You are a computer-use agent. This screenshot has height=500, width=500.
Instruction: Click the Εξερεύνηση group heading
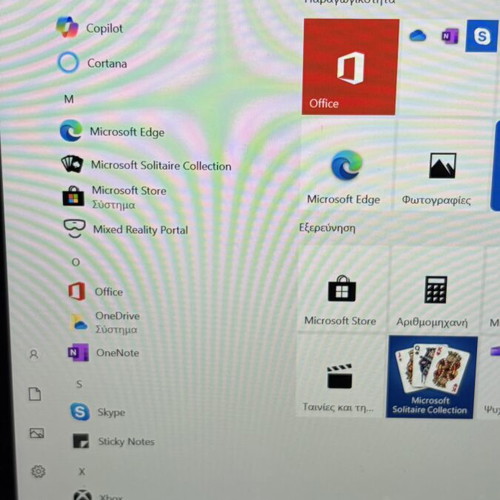pyautogui.click(x=327, y=228)
